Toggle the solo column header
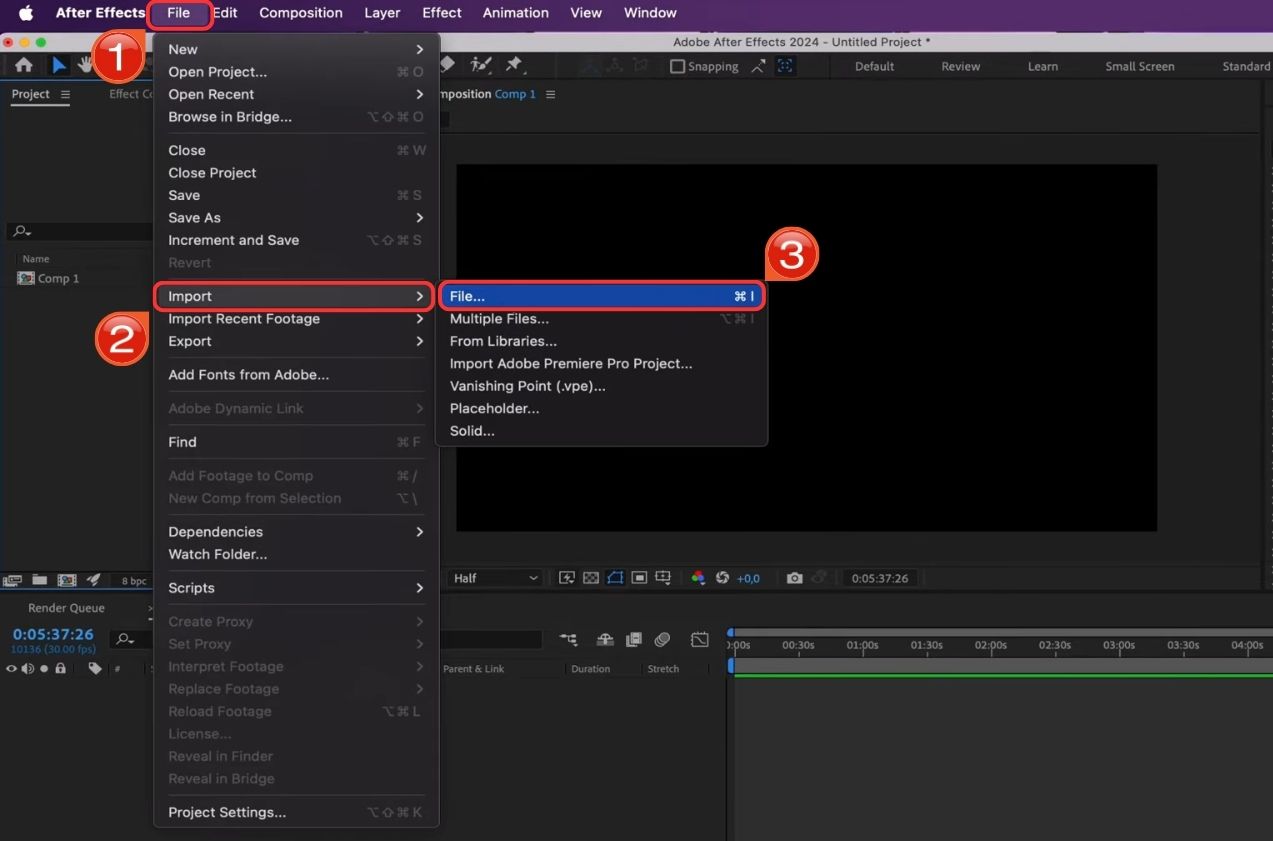Image resolution: width=1273 pixels, height=841 pixels. 44,668
